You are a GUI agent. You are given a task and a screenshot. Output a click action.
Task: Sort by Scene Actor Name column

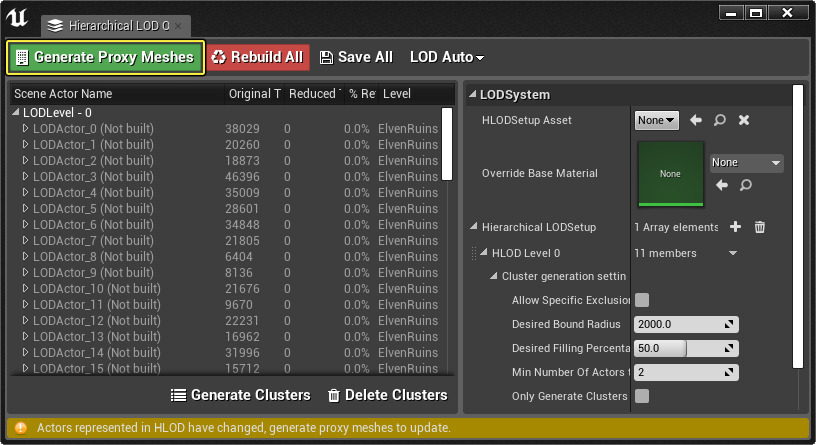coord(118,94)
